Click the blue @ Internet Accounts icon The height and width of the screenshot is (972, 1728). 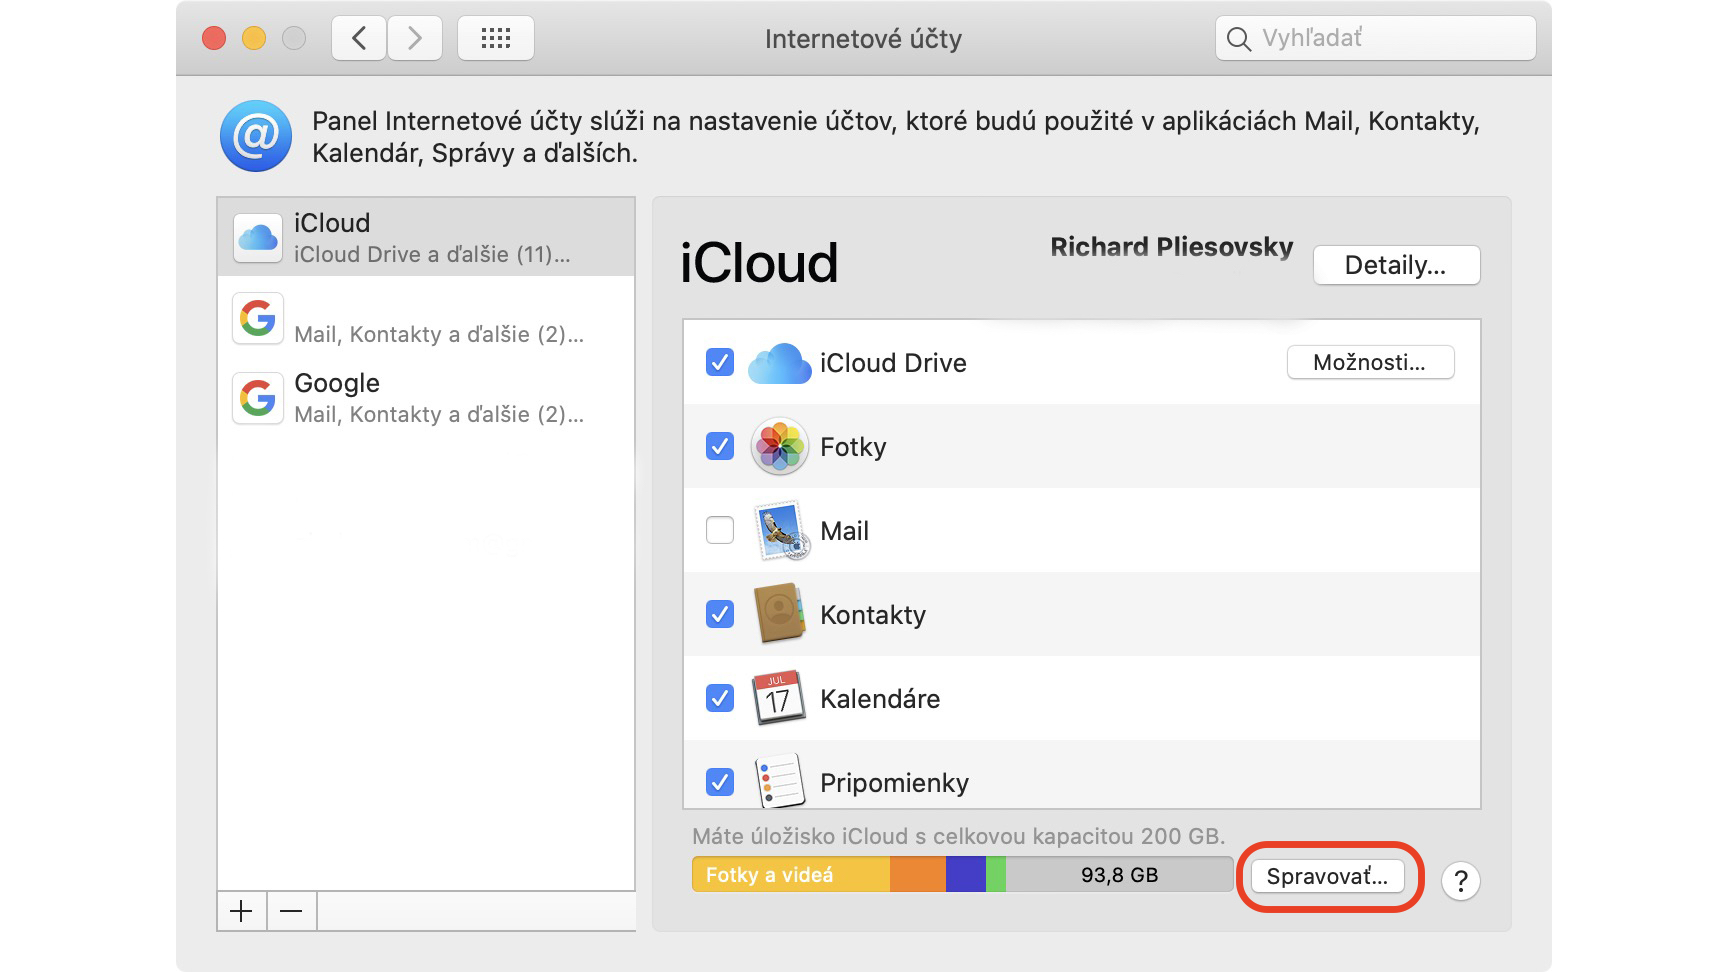pyautogui.click(x=256, y=136)
